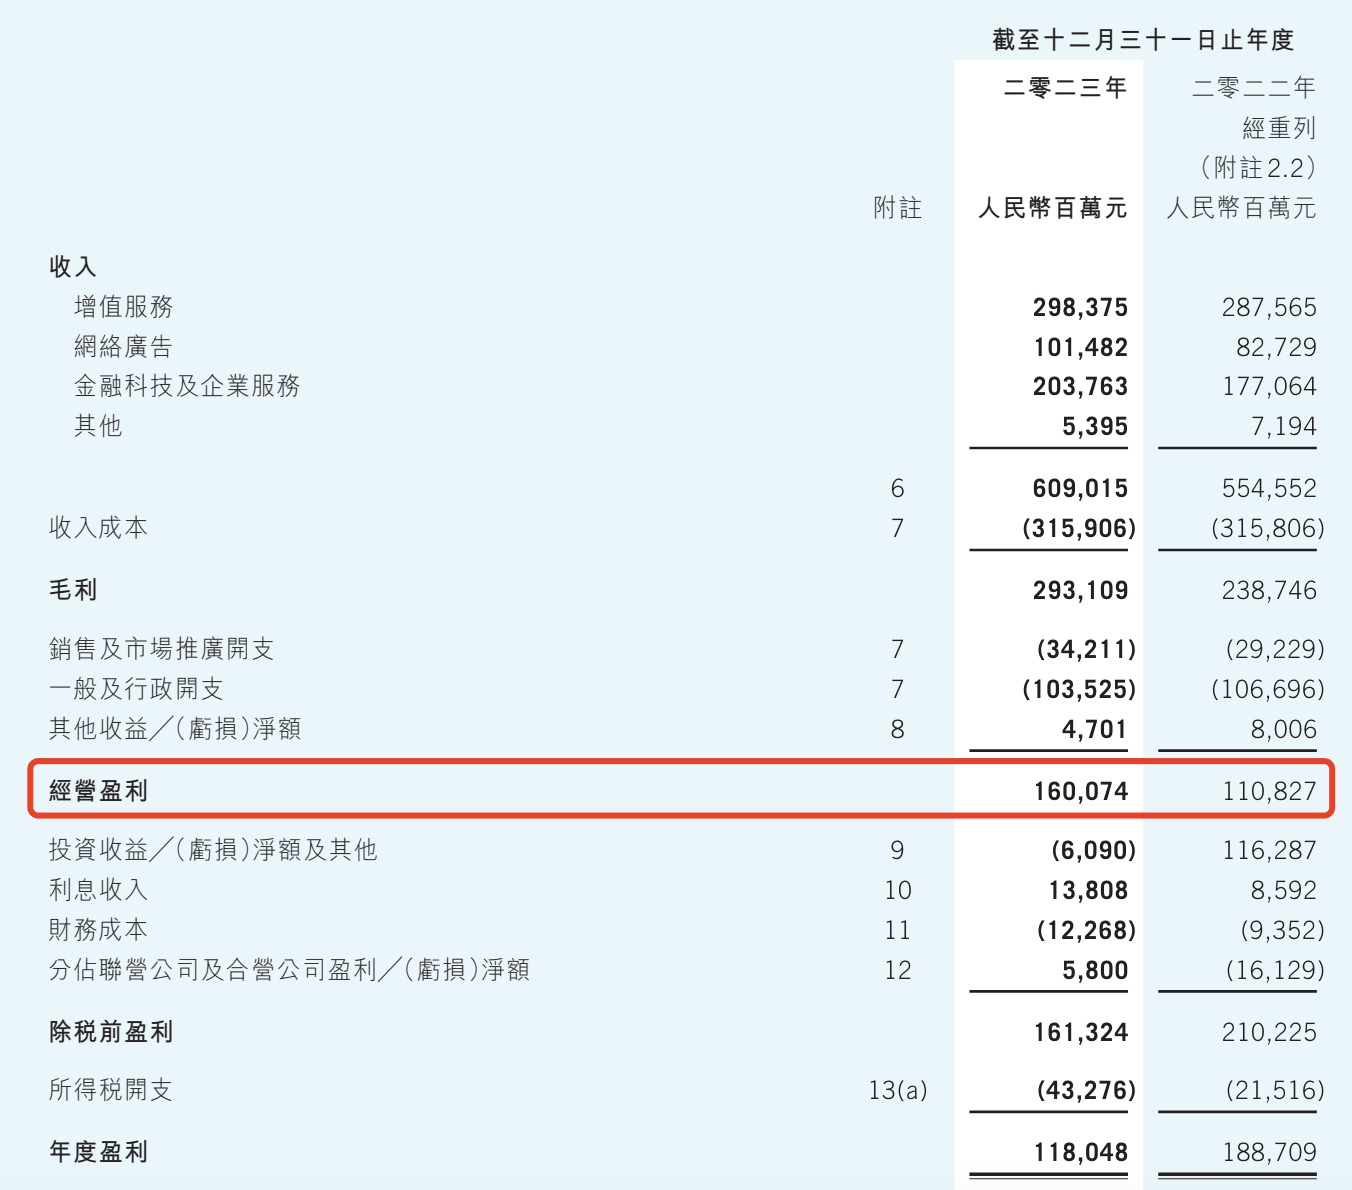Select the 附註 column header

(x=897, y=208)
